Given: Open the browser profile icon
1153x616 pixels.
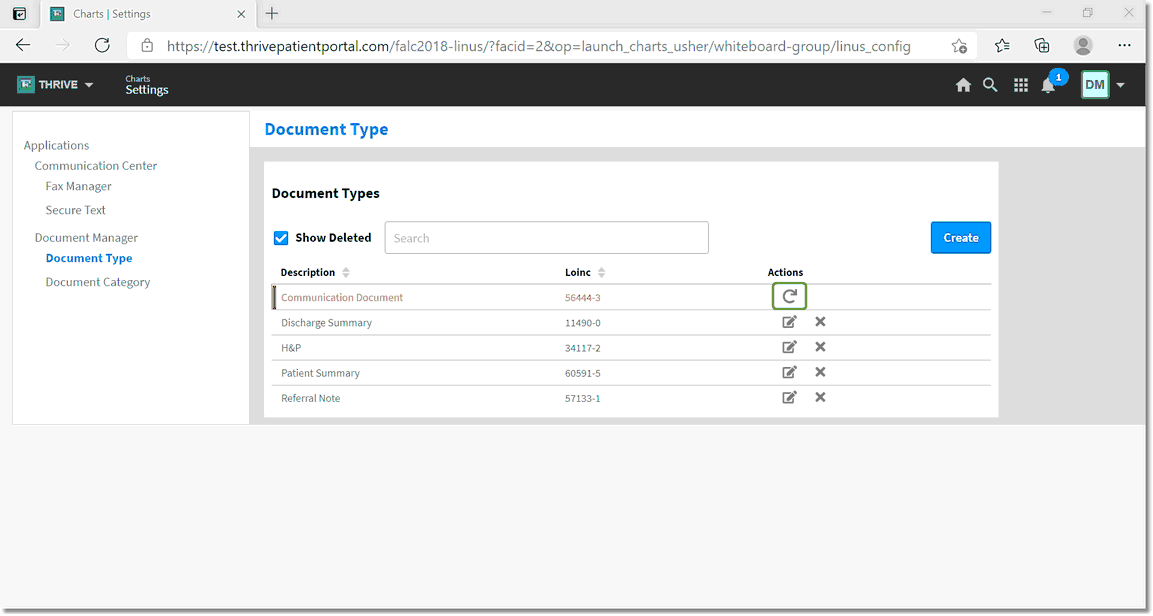Looking at the screenshot, I should pyautogui.click(x=1082, y=46).
